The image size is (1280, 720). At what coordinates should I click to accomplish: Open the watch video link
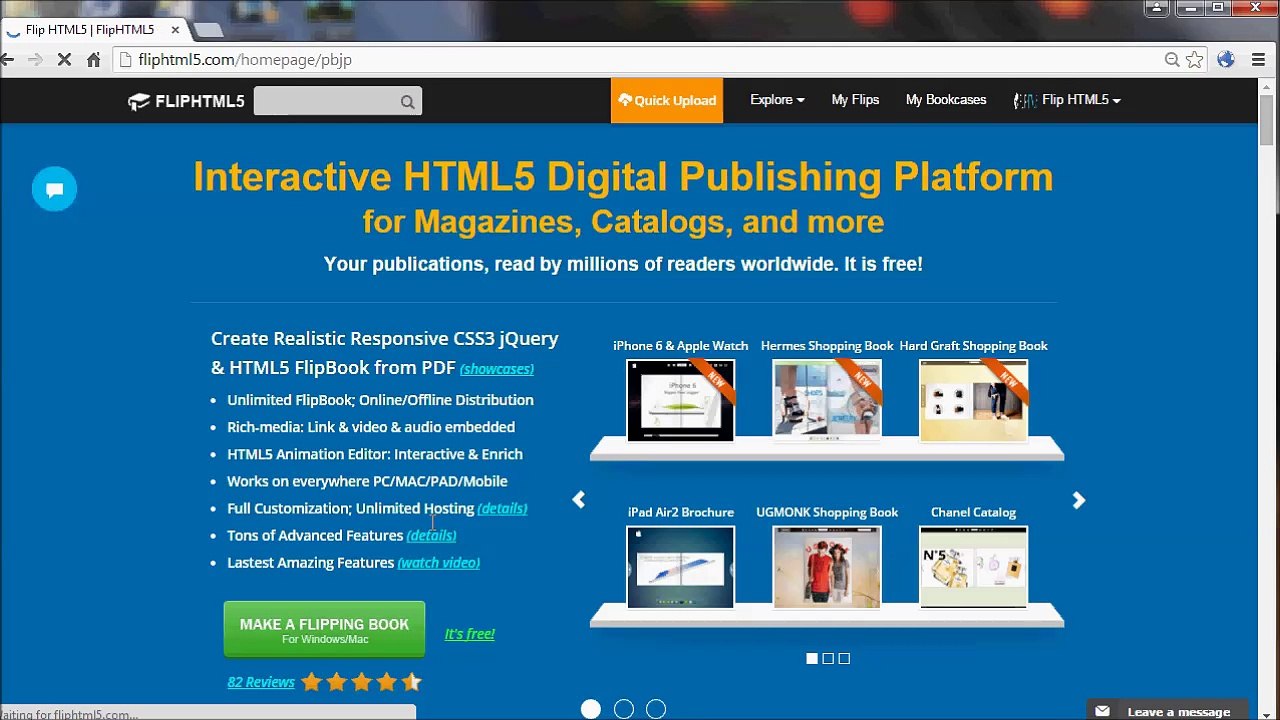(x=439, y=563)
